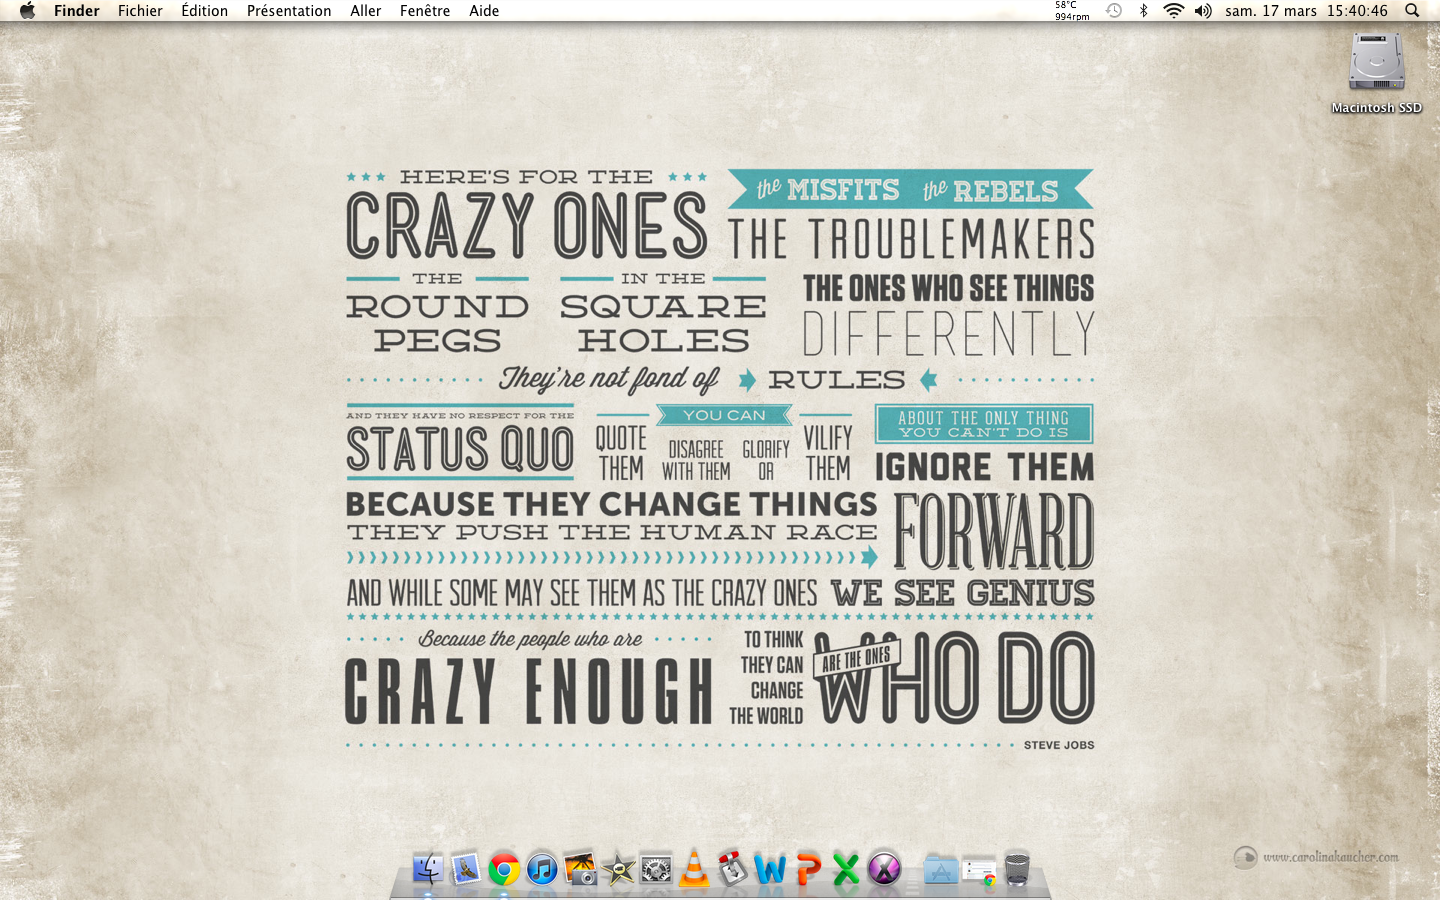Open iPhoto from the dock
Screen dimensions: 1440x900
tap(580, 868)
